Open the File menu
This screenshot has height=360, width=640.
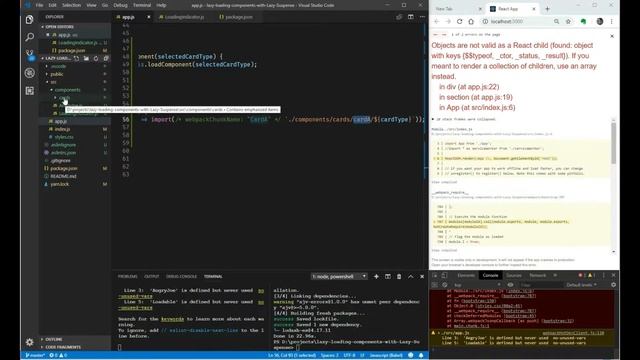pyautogui.click(x=39, y=5)
